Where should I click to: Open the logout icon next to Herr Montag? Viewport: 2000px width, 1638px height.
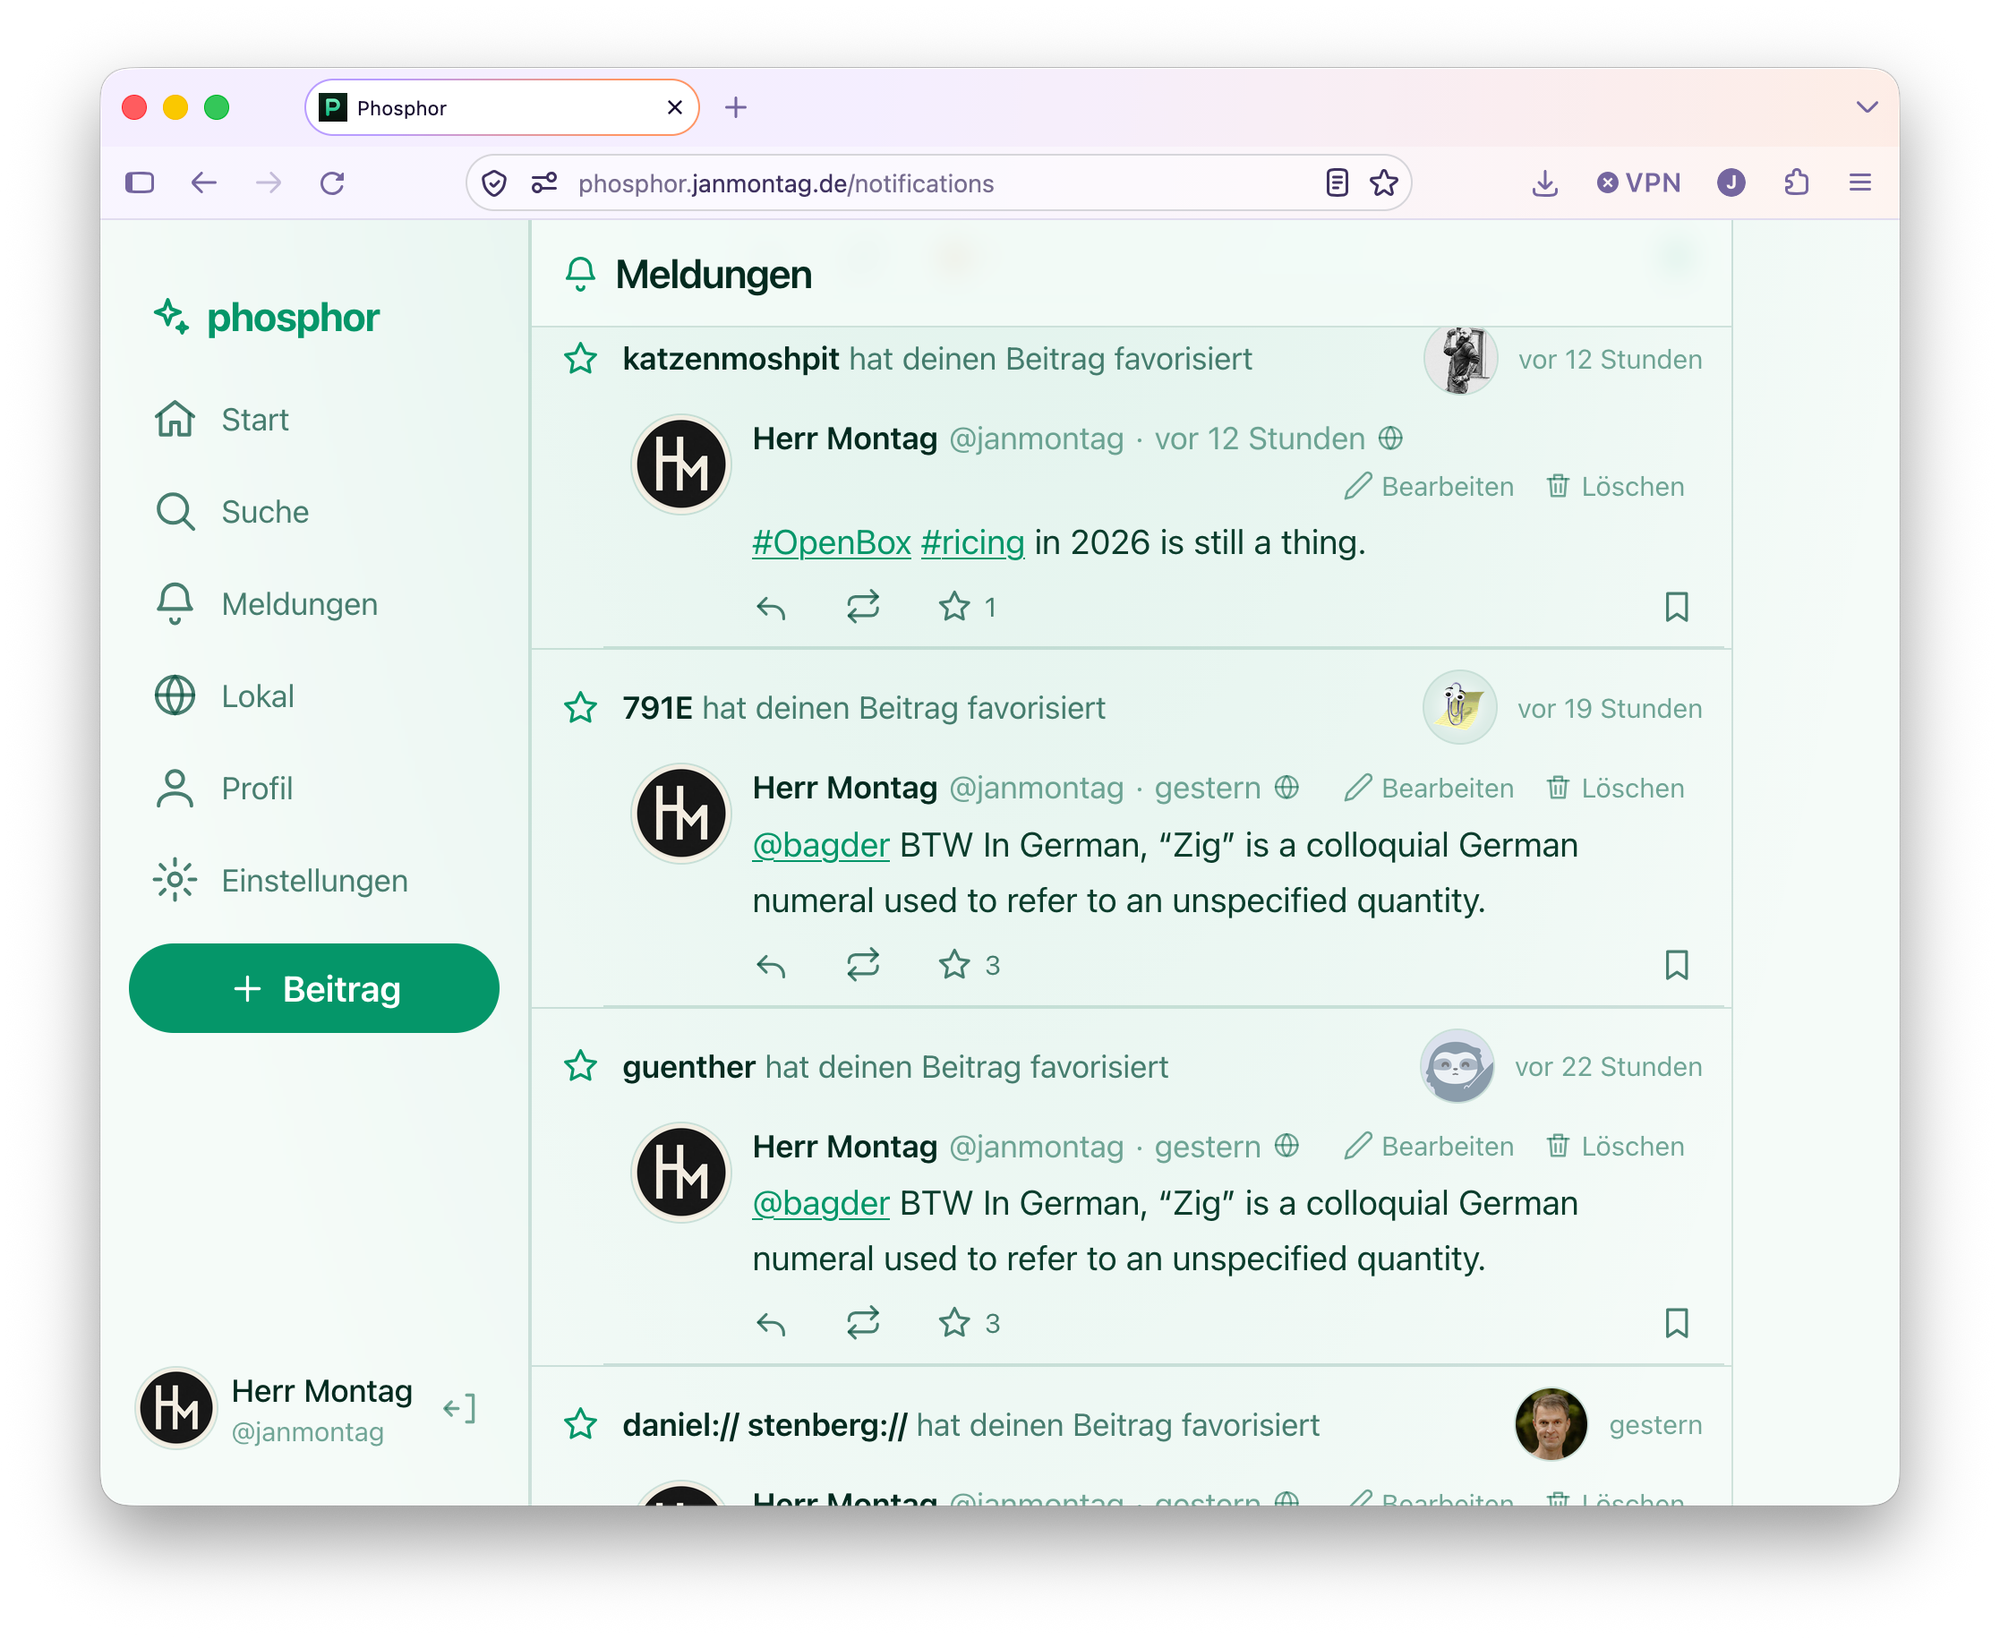(x=459, y=1409)
